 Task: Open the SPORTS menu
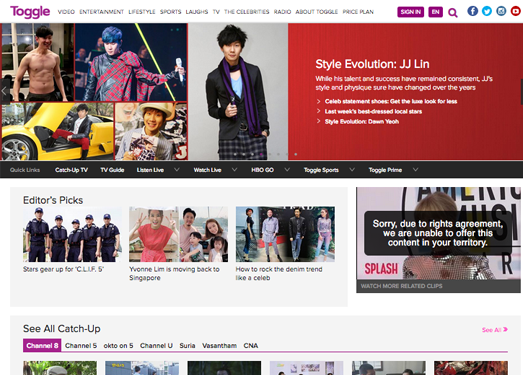170,12
